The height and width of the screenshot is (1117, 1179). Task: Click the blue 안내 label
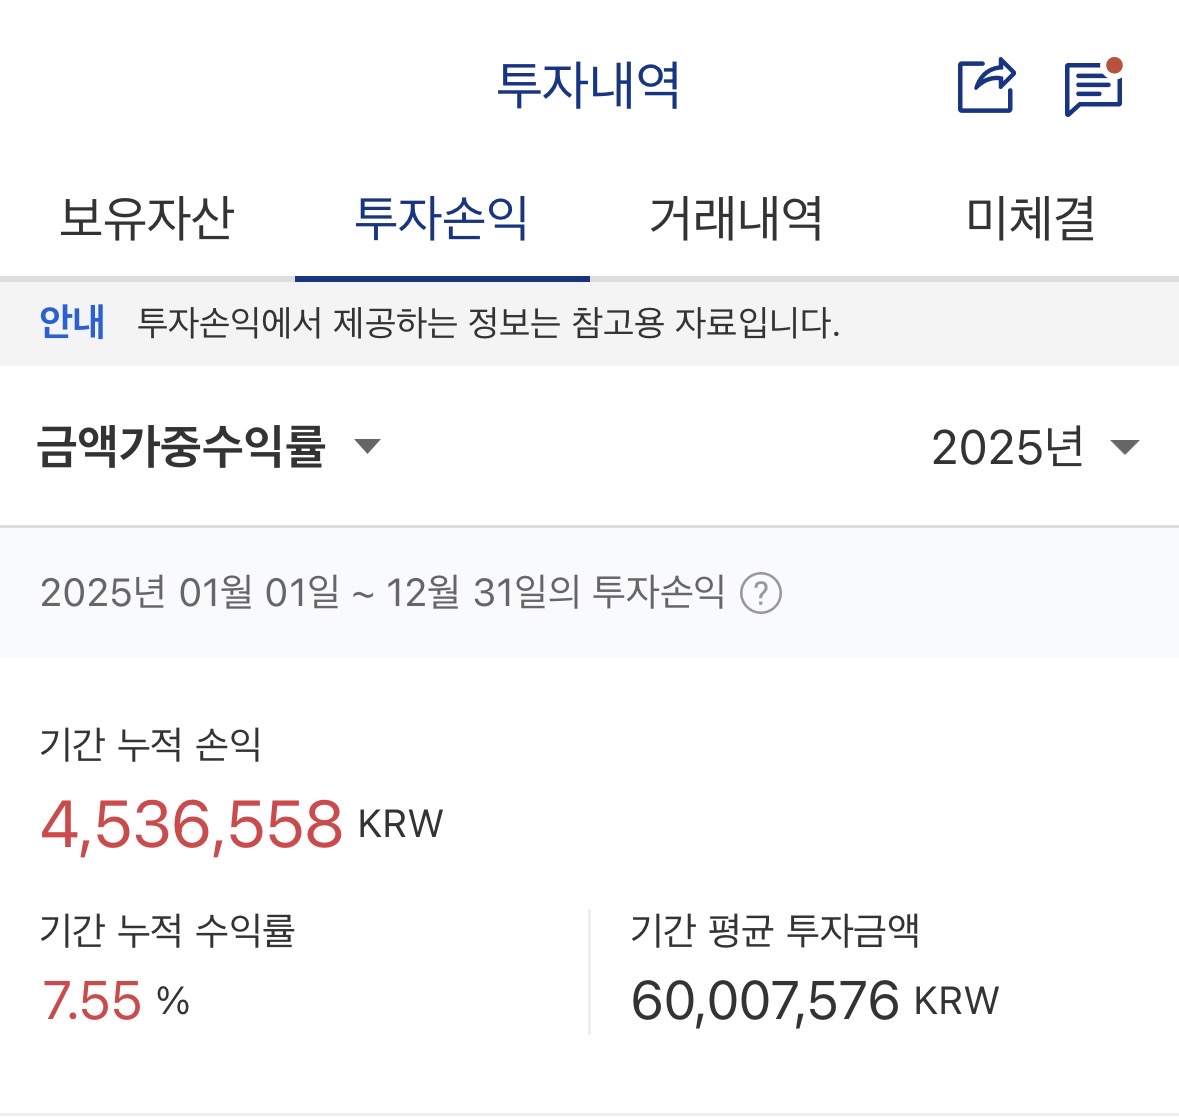(72, 322)
